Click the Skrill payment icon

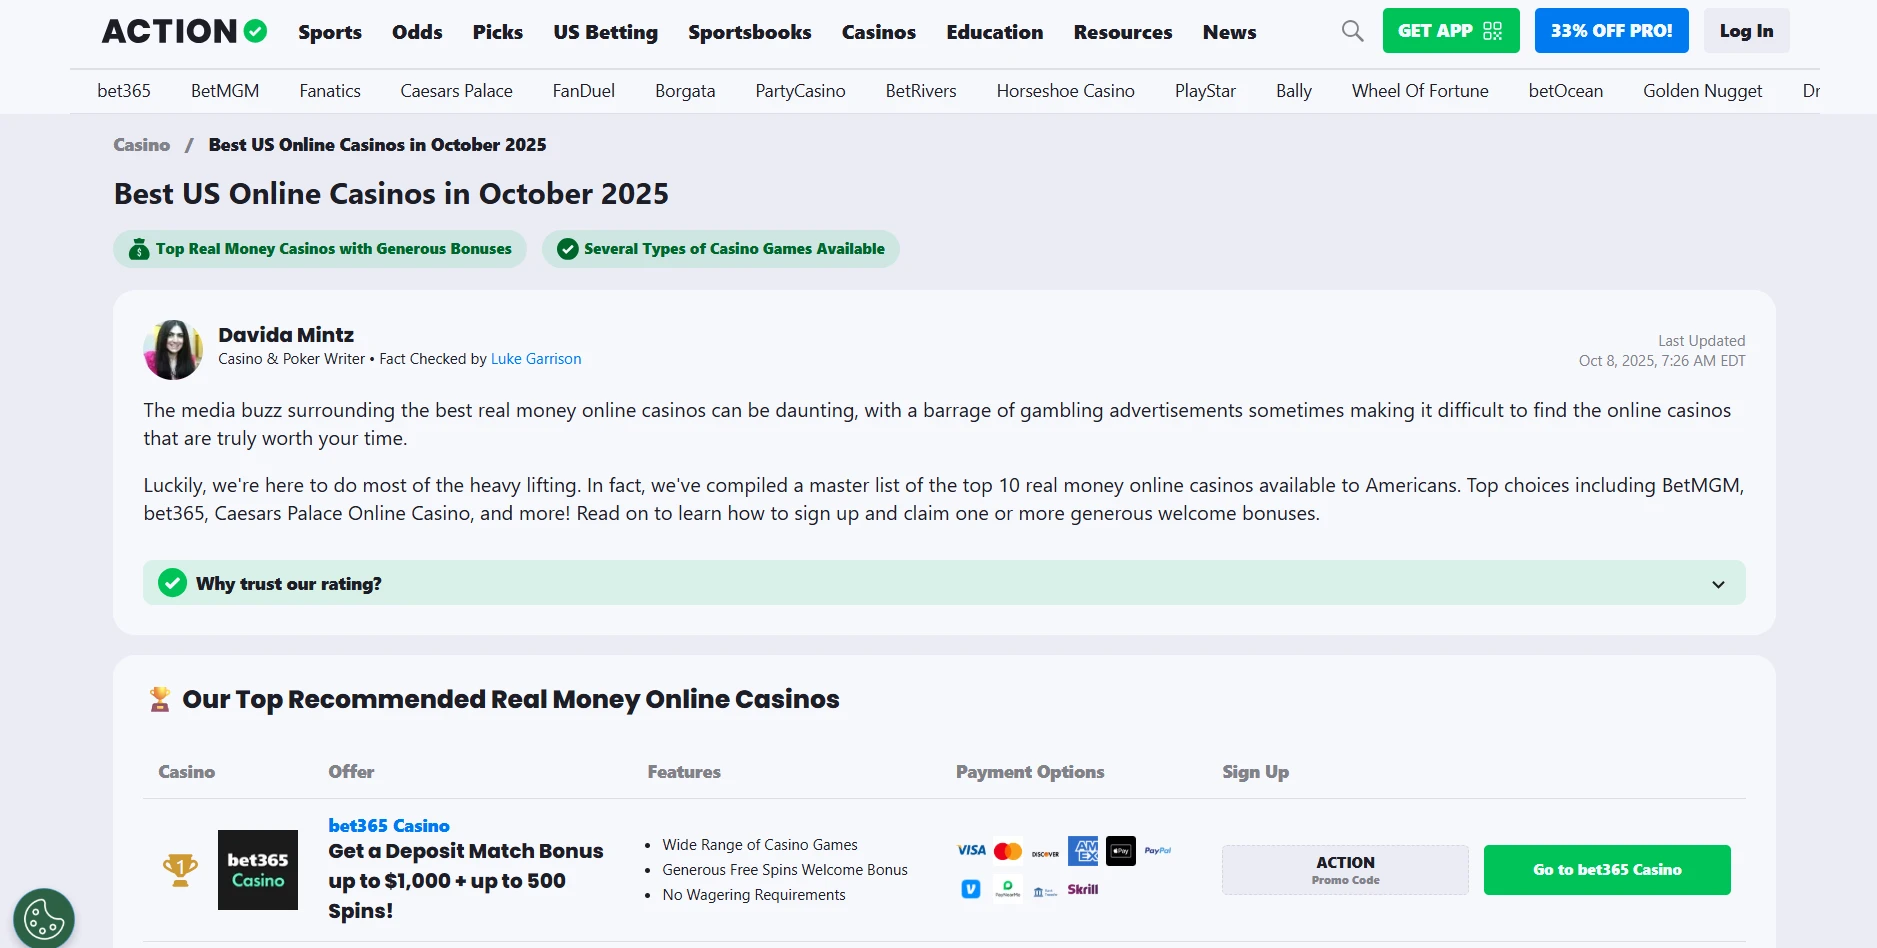point(1083,889)
